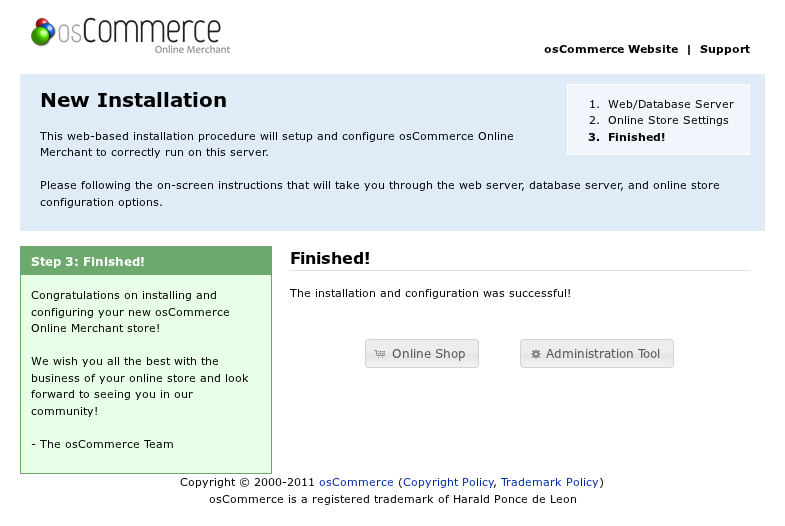Launch the Administration Tool button
Image resolution: width=785 pixels, height=526 pixels.
(x=597, y=354)
